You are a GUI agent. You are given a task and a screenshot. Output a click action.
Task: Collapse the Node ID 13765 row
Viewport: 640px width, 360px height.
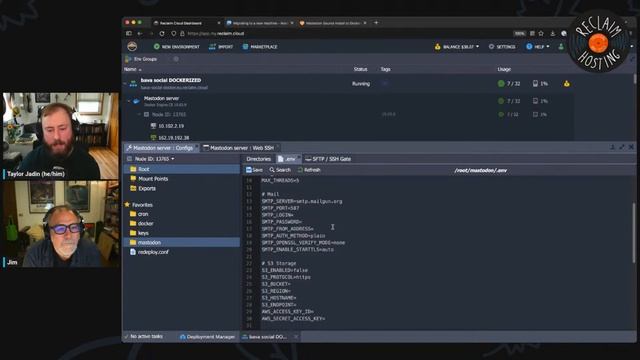click(140, 115)
